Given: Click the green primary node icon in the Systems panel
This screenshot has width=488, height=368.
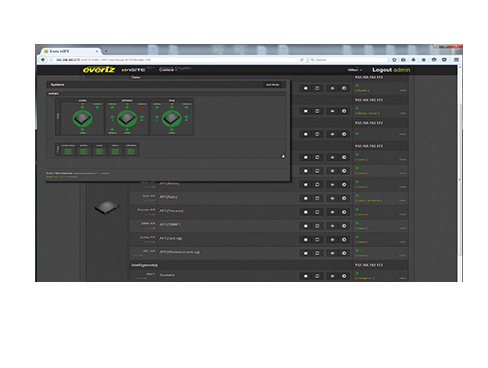Looking at the screenshot, I should [127, 118].
